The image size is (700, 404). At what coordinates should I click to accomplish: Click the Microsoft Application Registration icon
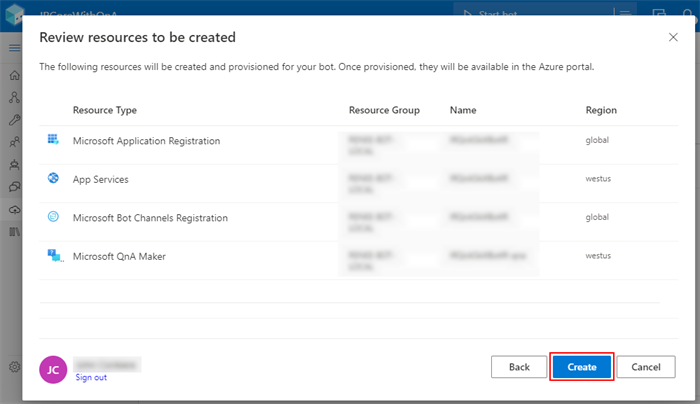pyautogui.click(x=54, y=140)
